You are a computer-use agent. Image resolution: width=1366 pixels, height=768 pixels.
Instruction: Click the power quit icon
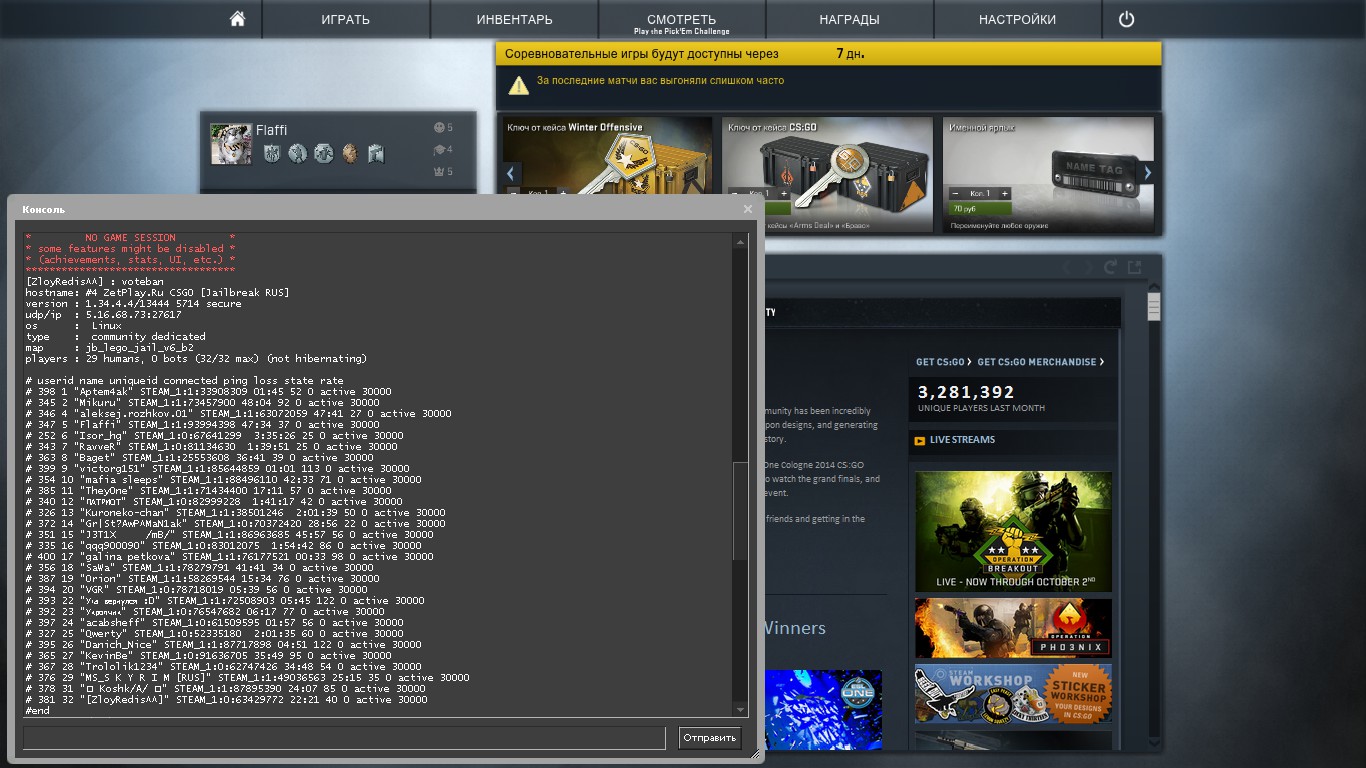[1126, 19]
